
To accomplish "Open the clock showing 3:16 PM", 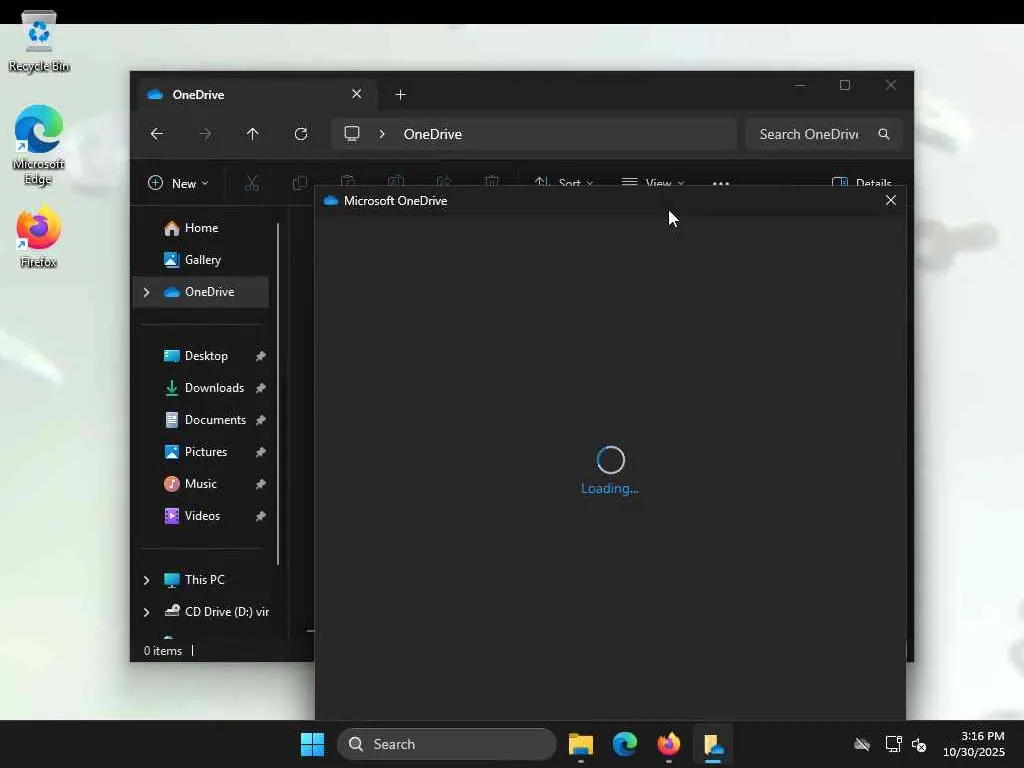I will coord(974,744).
